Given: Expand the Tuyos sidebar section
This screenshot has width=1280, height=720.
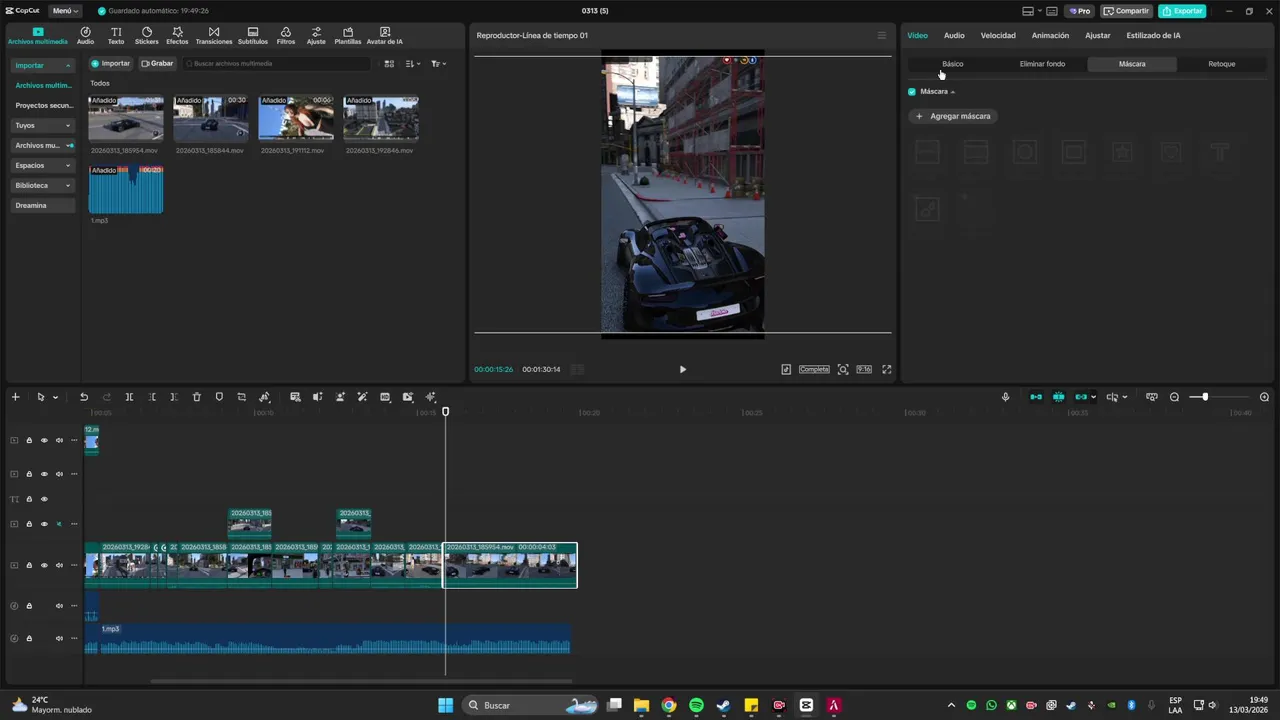Looking at the screenshot, I should [42, 125].
